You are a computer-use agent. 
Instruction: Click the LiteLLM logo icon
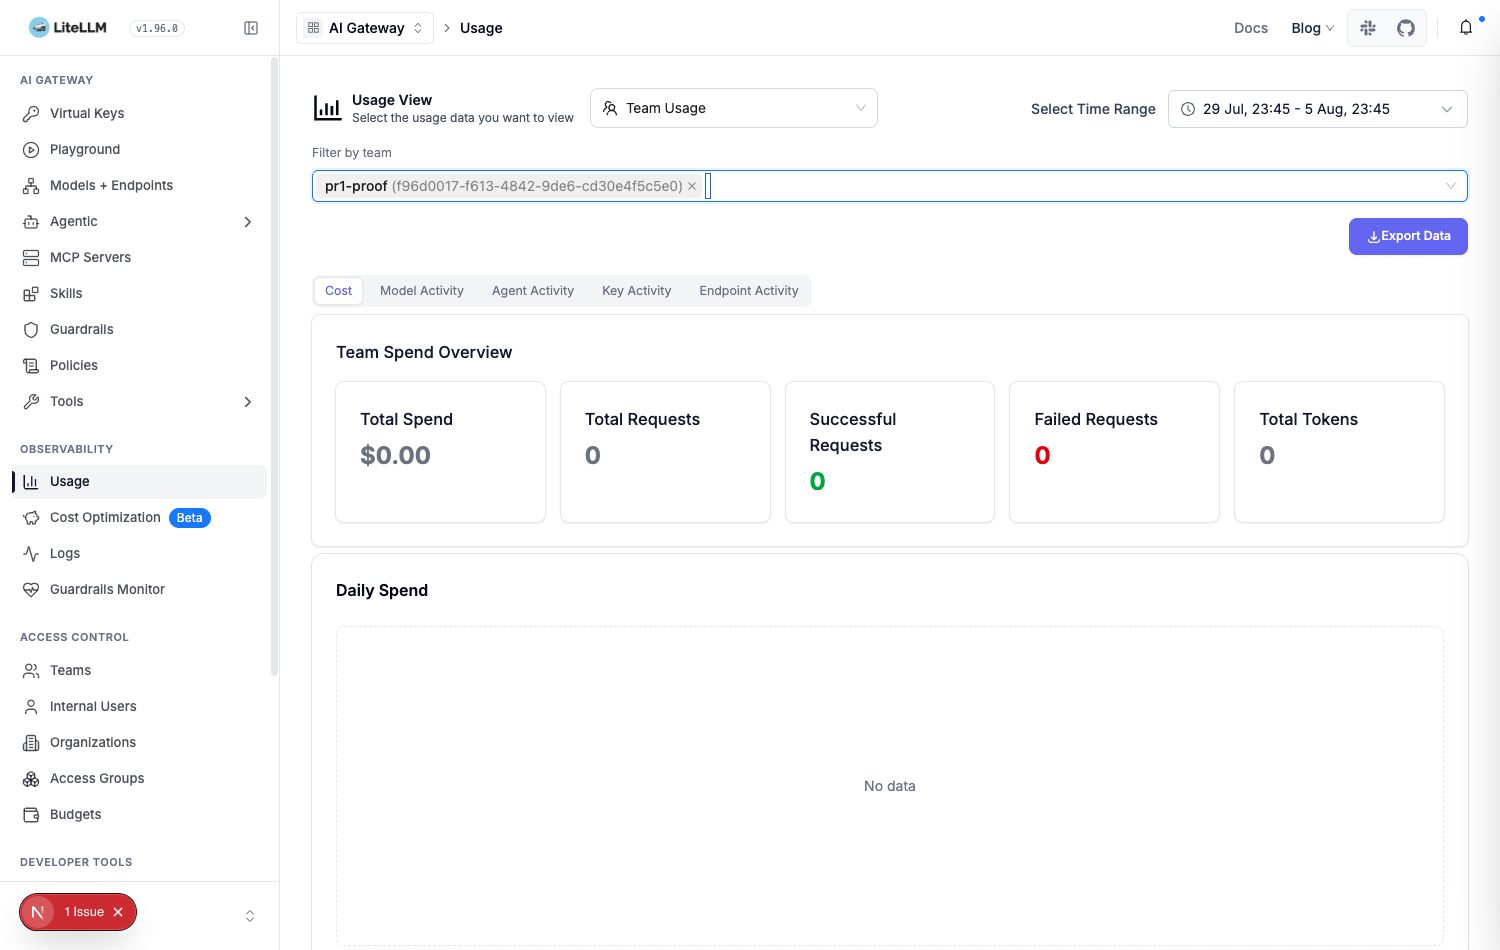coord(39,28)
